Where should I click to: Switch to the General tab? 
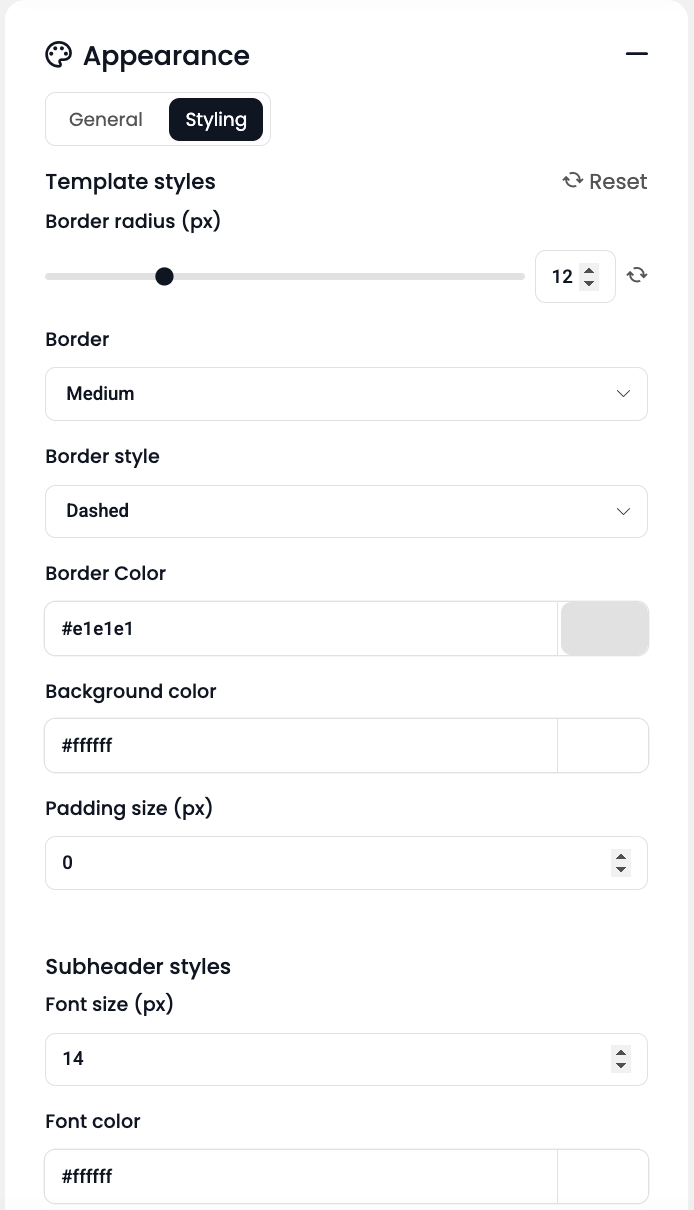click(106, 120)
